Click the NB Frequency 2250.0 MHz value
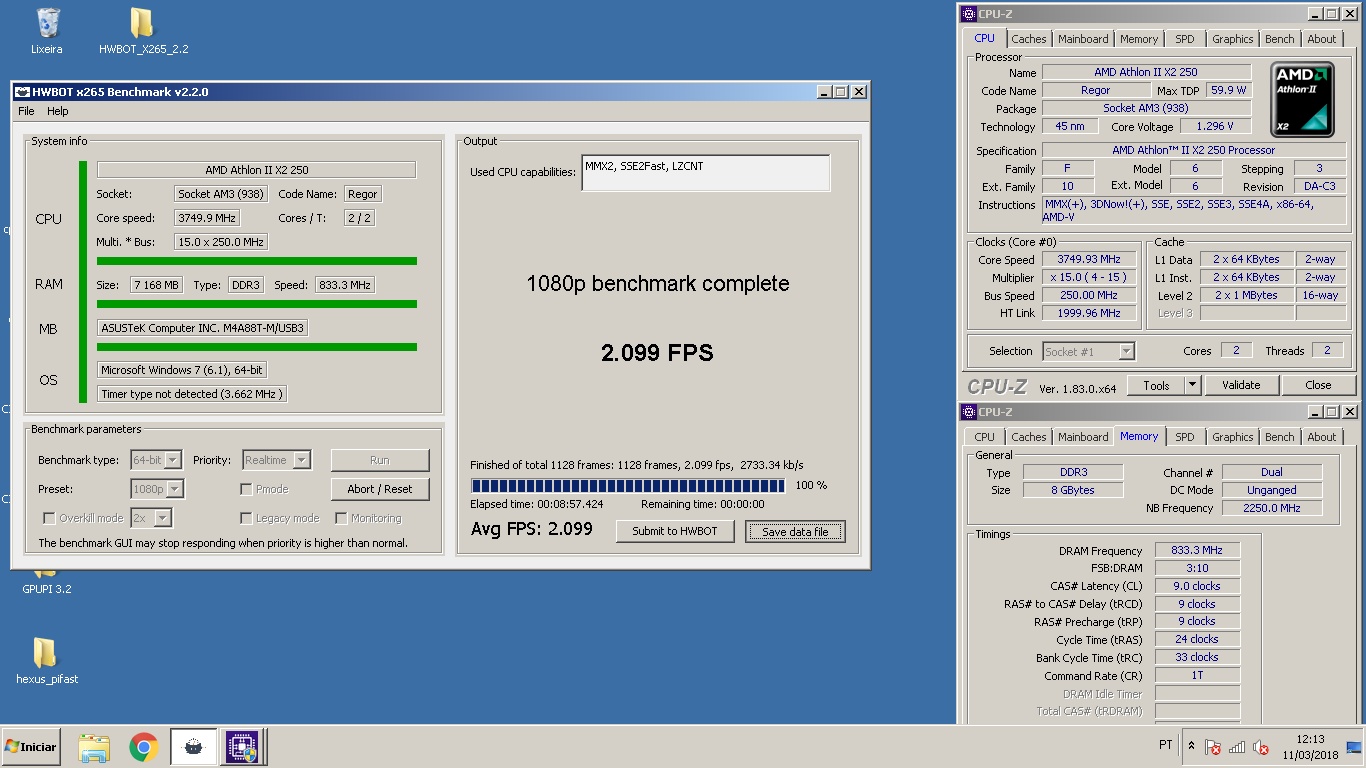This screenshot has height=768, width=1366. point(1271,508)
